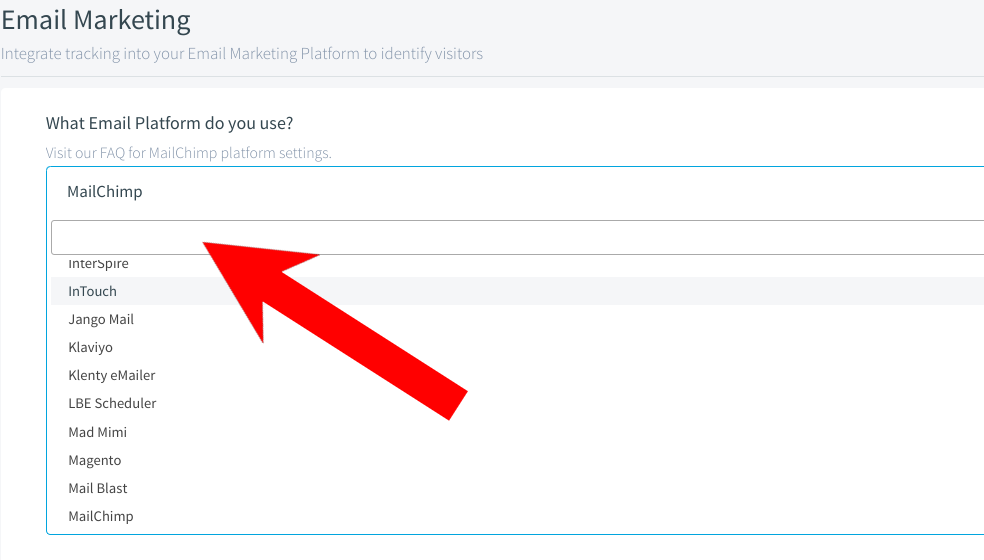Click the 'Integrate tracking' subtitle text
This screenshot has height=560, width=984.
pyautogui.click(x=242, y=54)
